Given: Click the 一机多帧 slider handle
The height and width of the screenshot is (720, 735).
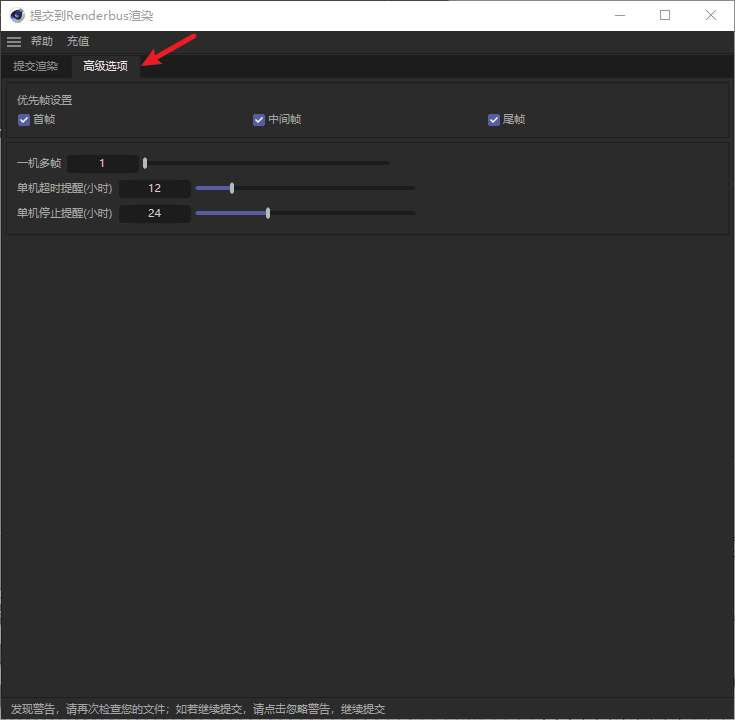Looking at the screenshot, I should 145,163.
